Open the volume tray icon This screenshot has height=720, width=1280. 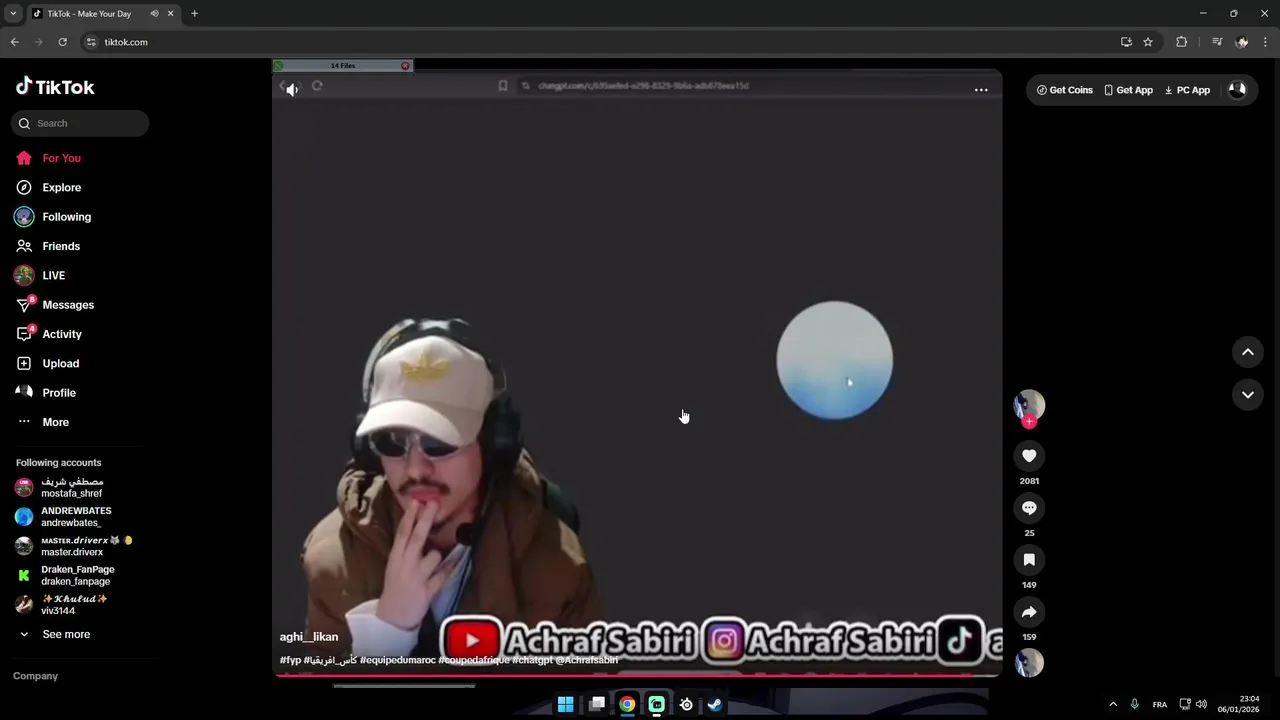[1201, 704]
